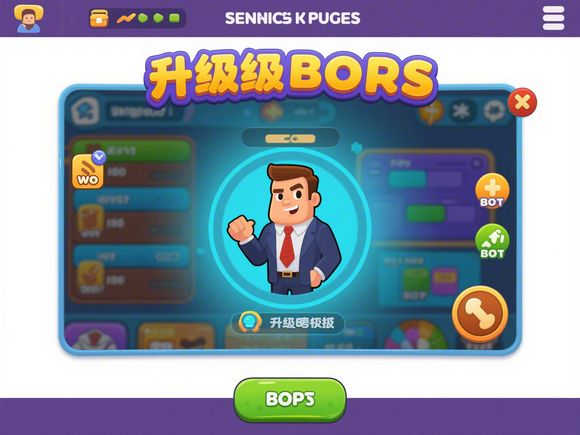Expand the chevron badge on WO icon
The height and width of the screenshot is (435, 580).
click(99, 157)
